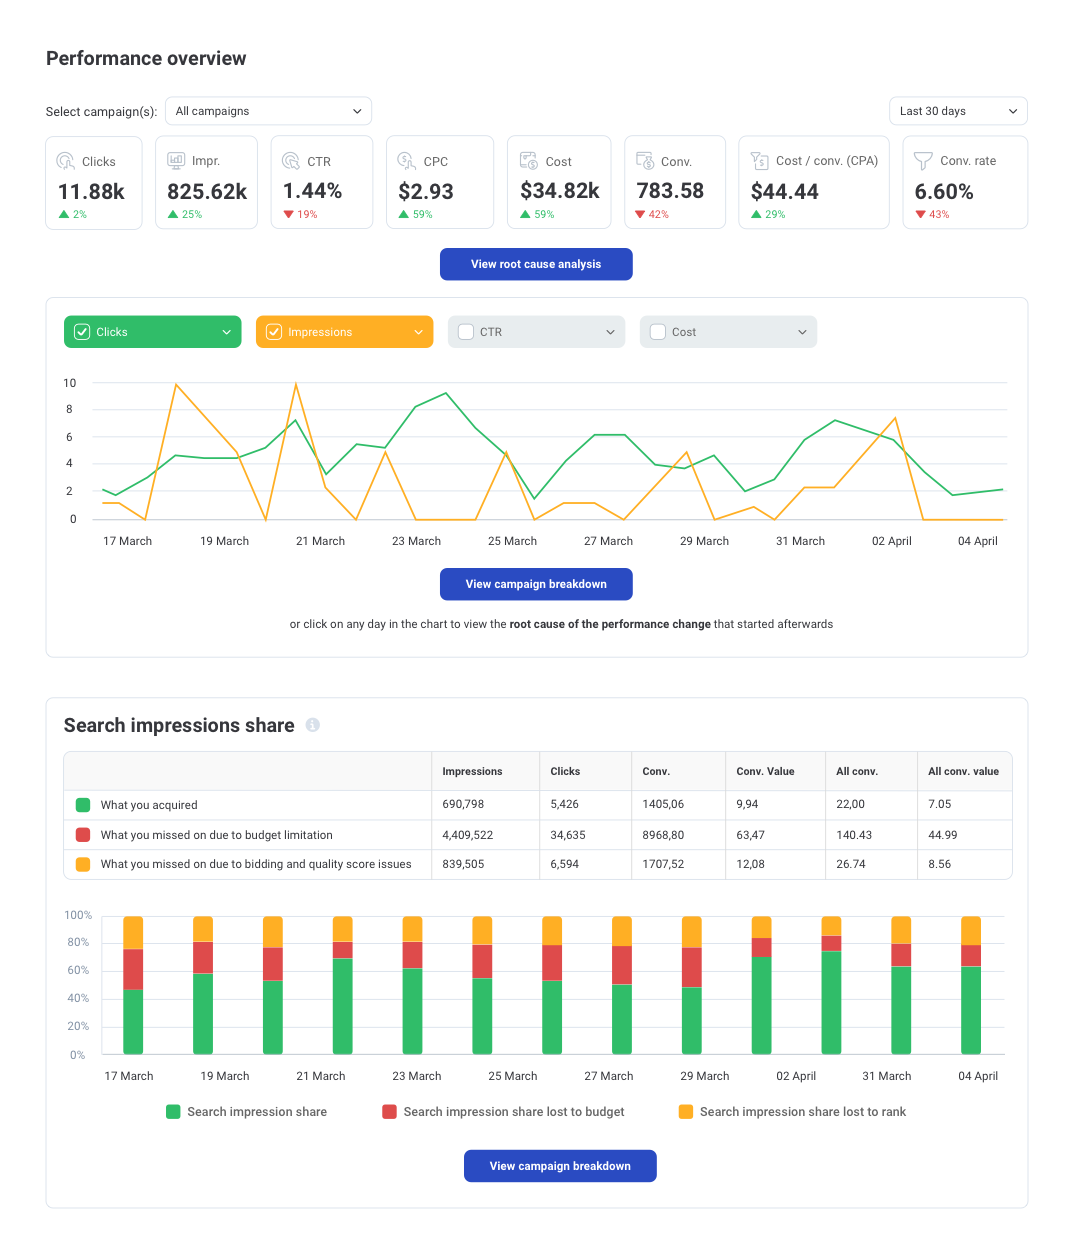Screen dimensions: 1074x1250
Task: Click the Cost metric calendar icon
Action: pyautogui.click(x=528, y=160)
